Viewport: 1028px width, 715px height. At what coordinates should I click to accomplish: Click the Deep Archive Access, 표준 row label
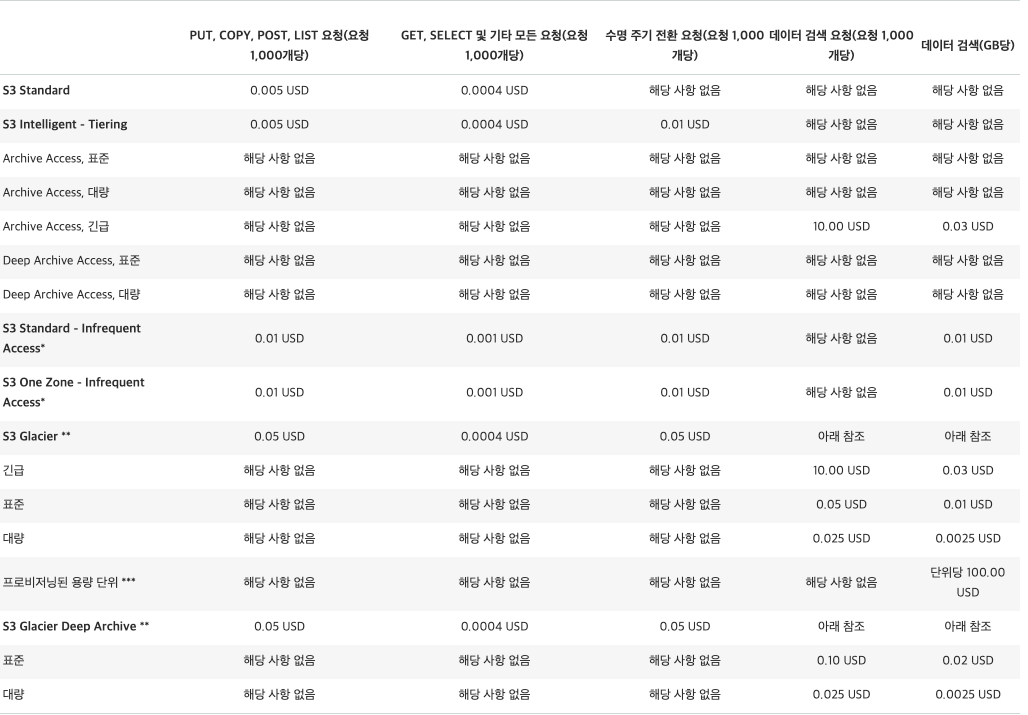pos(72,261)
